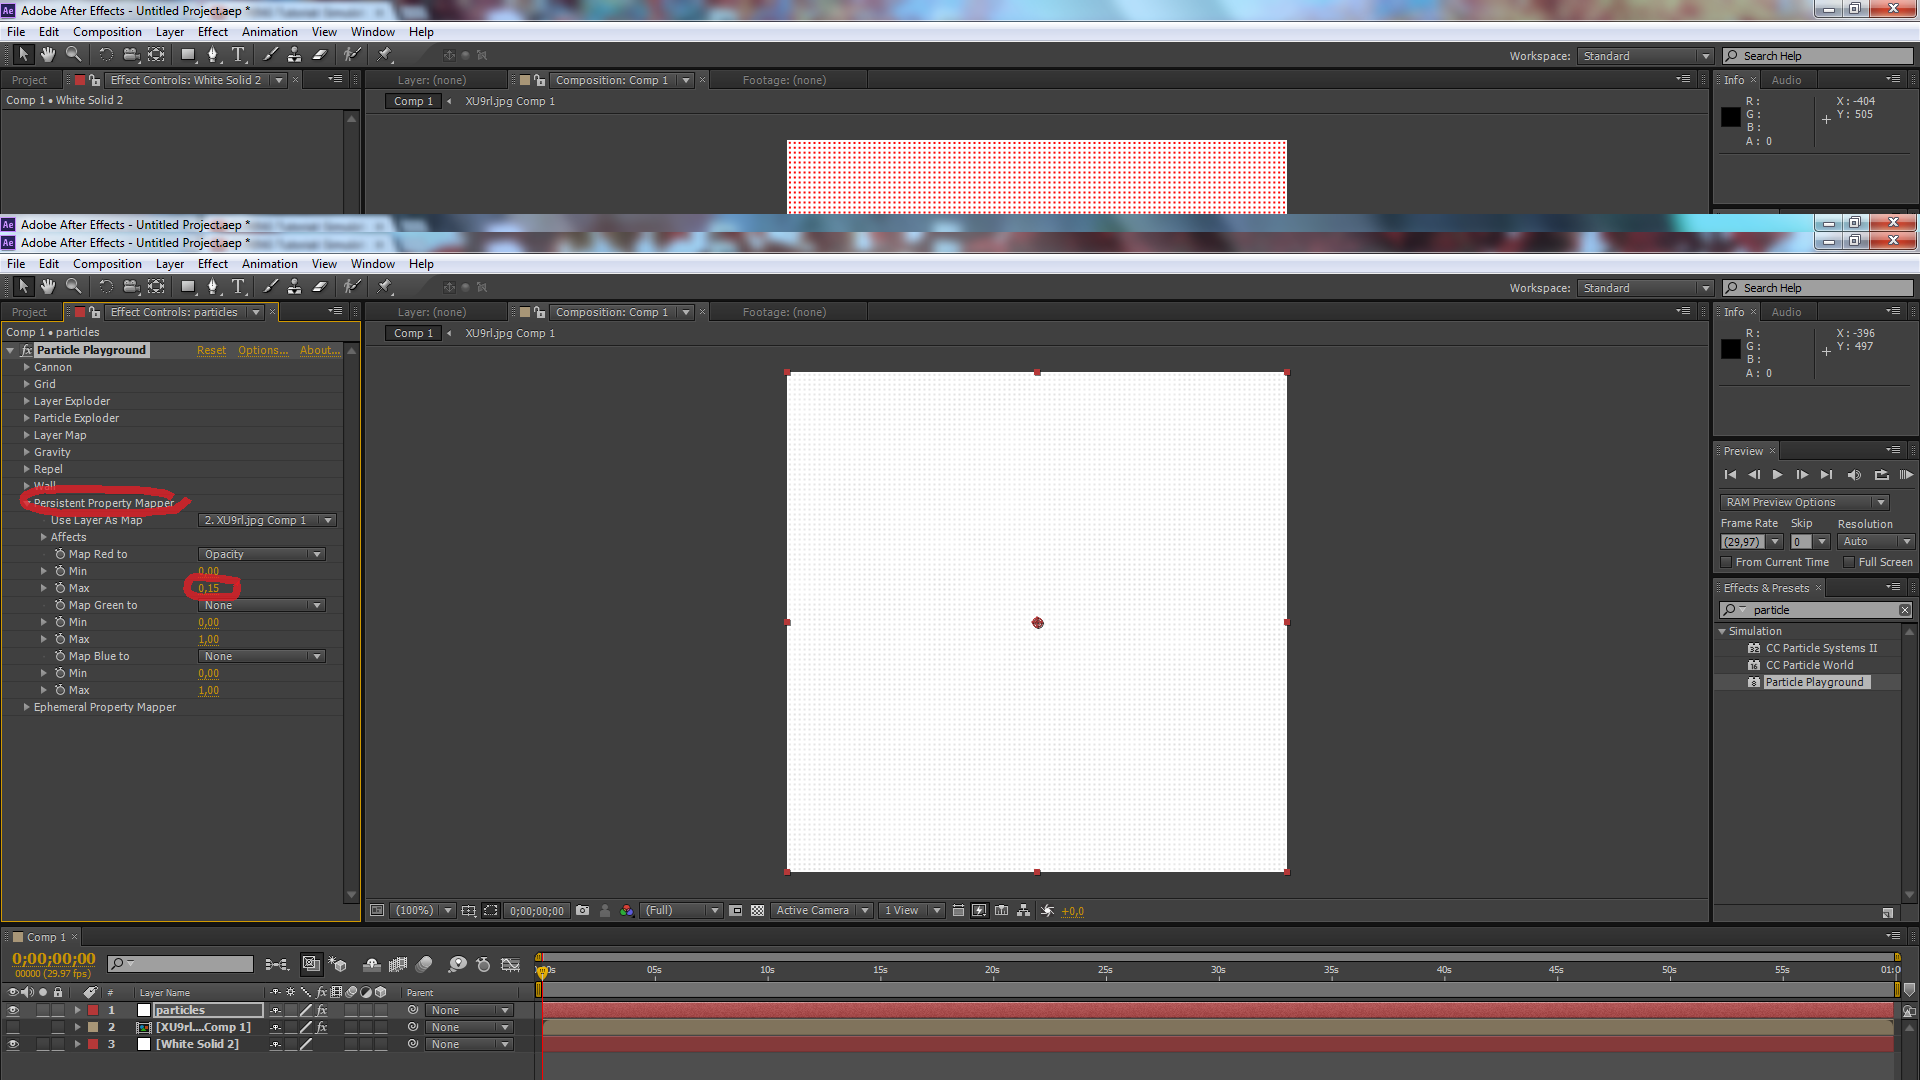Open the 1 View layout dropdown
This screenshot has height=1080, width=1920.
pyautogui.click(x=911, y=911)
